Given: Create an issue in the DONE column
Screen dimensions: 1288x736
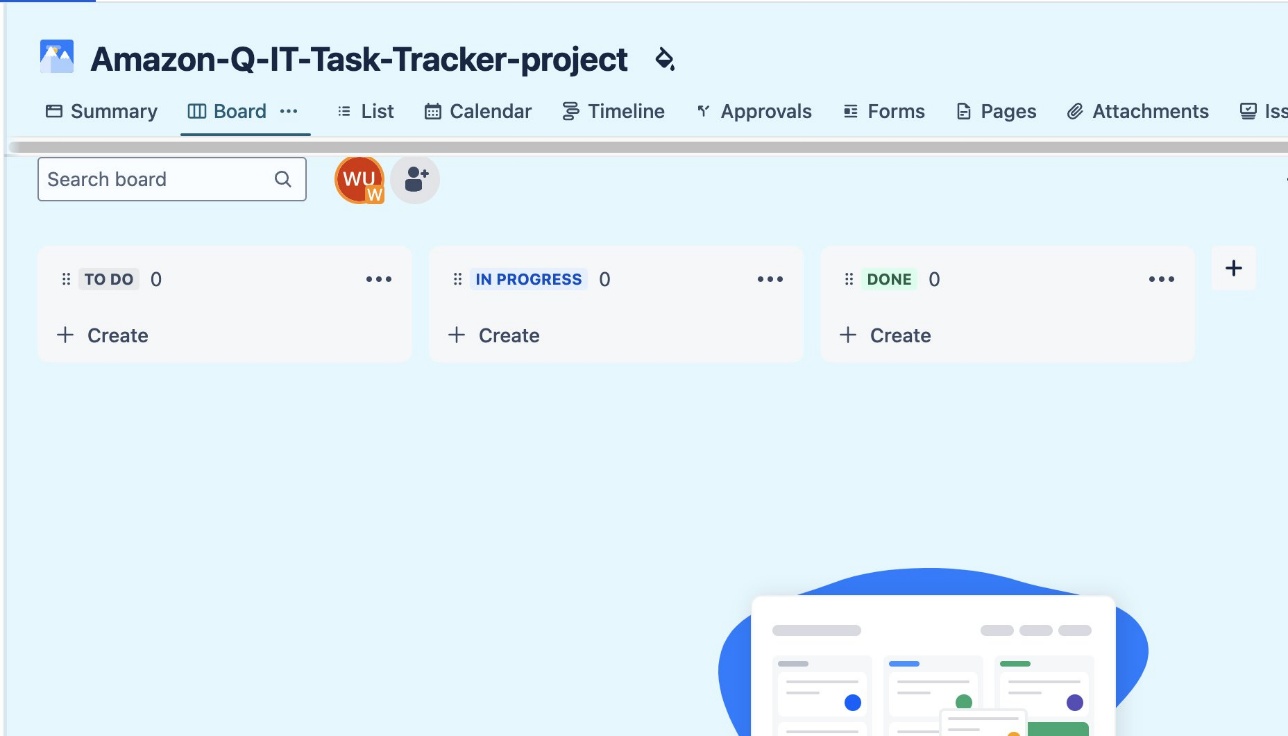Looking at the screenshot, I should point(885,335).
